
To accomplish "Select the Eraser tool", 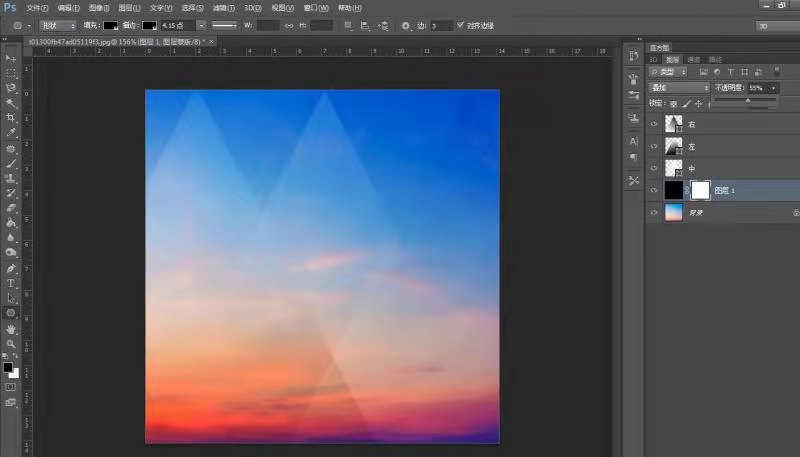I will tap(11, 208).
